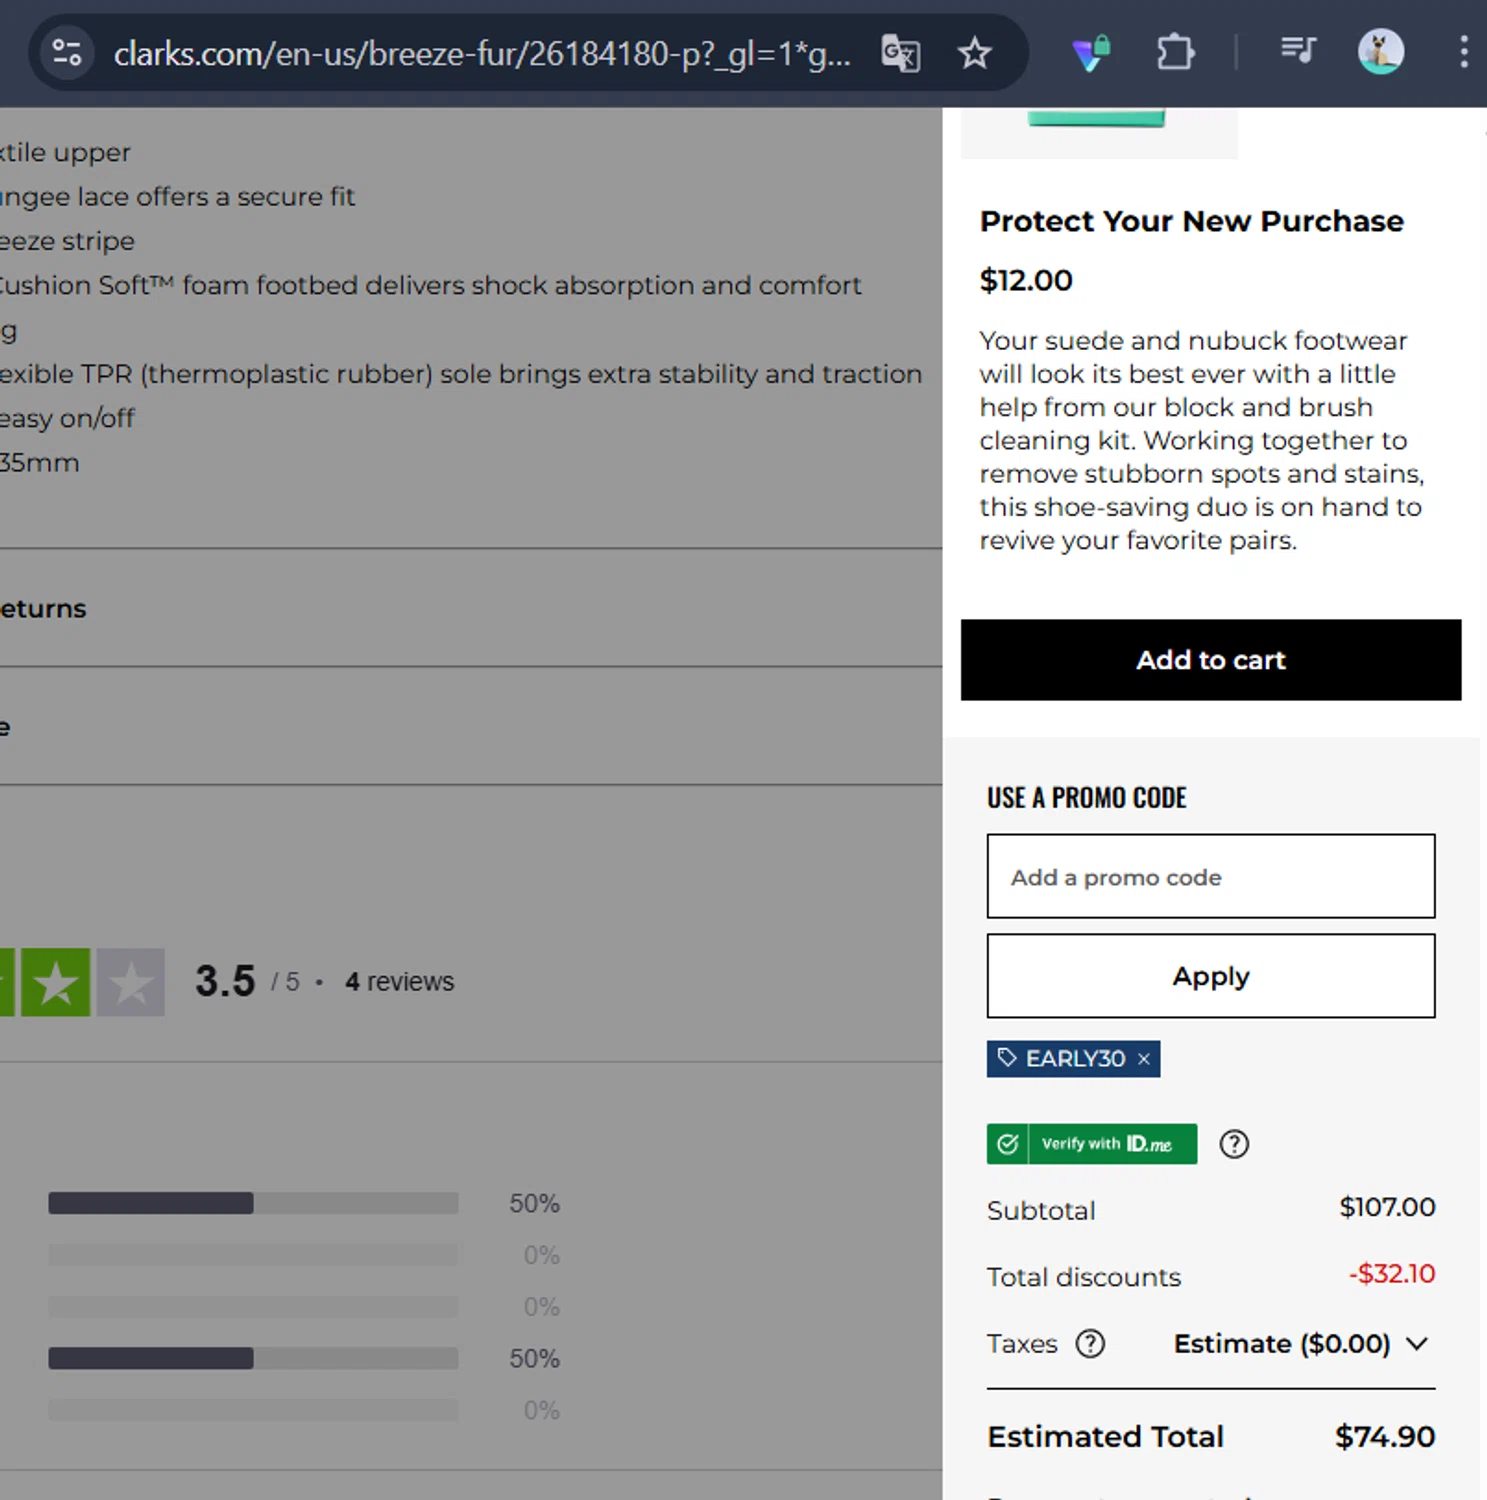Open the media control playlist icon

[x=1298, y=50]
